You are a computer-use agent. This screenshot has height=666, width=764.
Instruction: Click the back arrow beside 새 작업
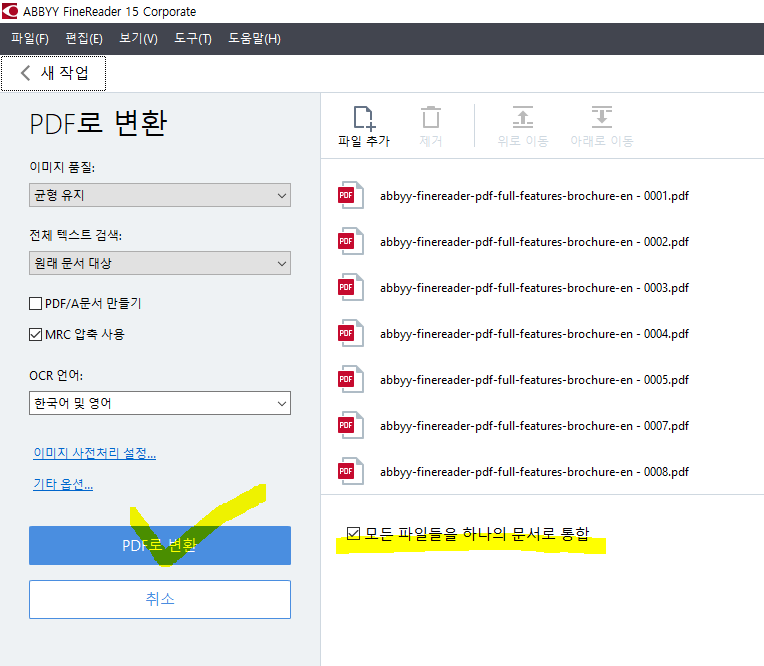coord(25,73)
